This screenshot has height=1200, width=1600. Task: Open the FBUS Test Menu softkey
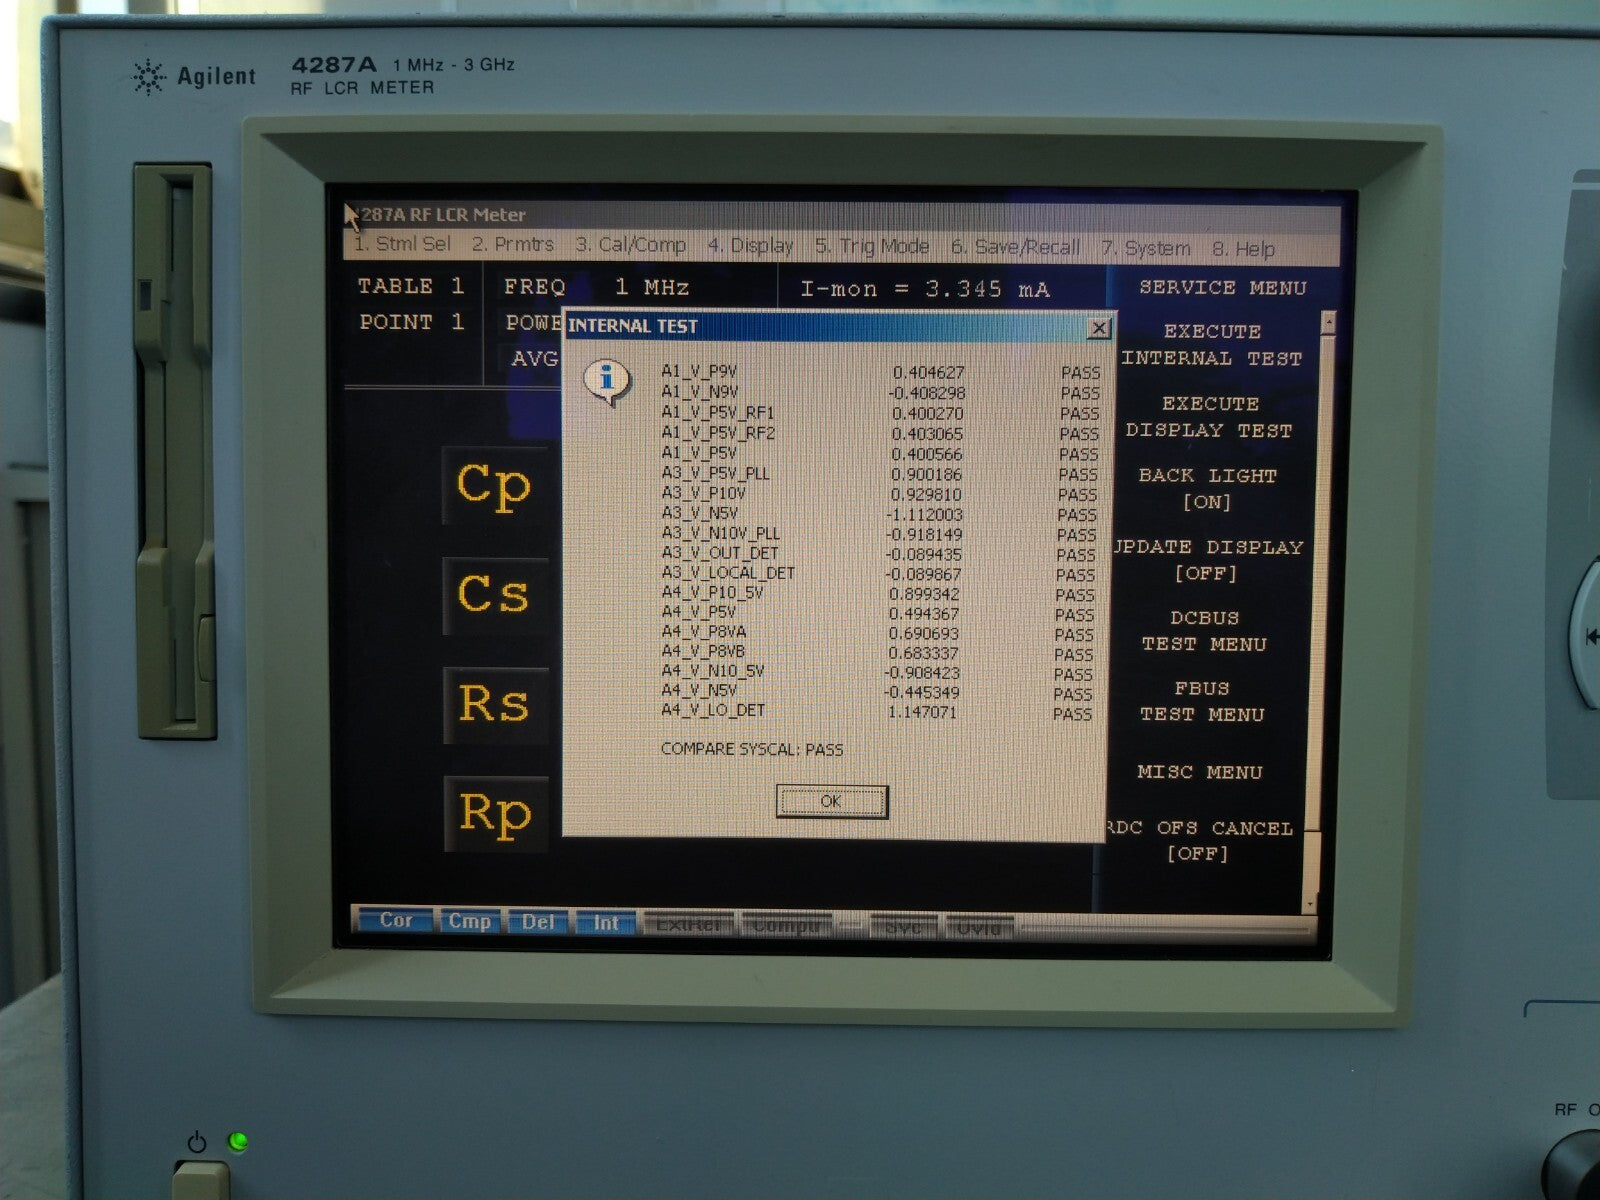[1202, 701]
